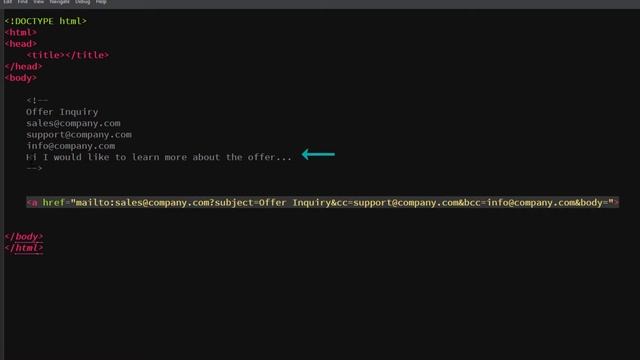Click the closing </body> tag
The height and width of the screenshot is (360, 640).
pos(23,237)
